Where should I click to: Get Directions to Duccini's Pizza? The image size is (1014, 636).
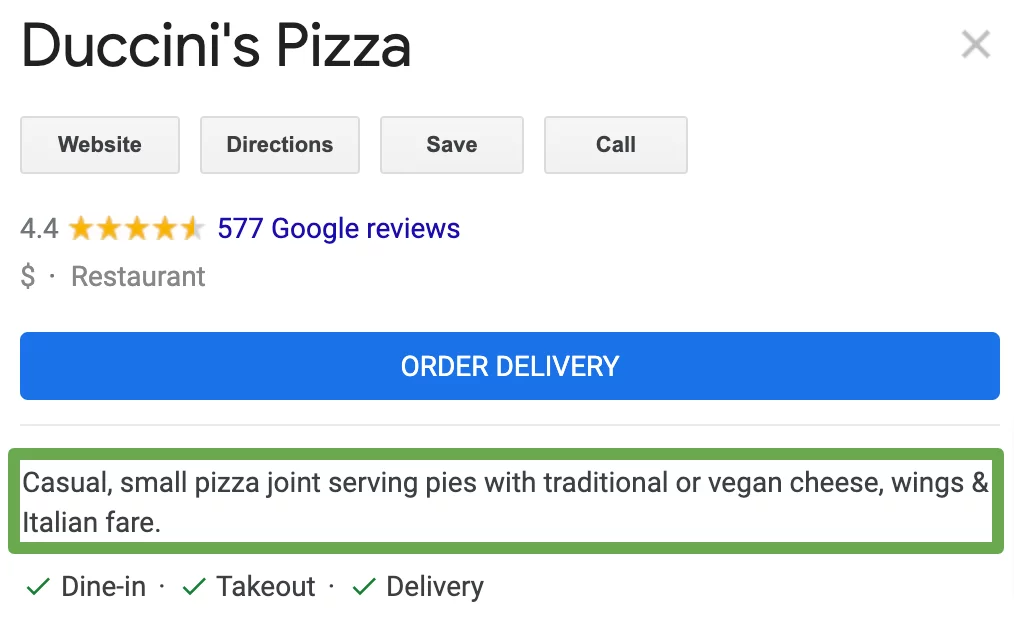coord(280,145)
